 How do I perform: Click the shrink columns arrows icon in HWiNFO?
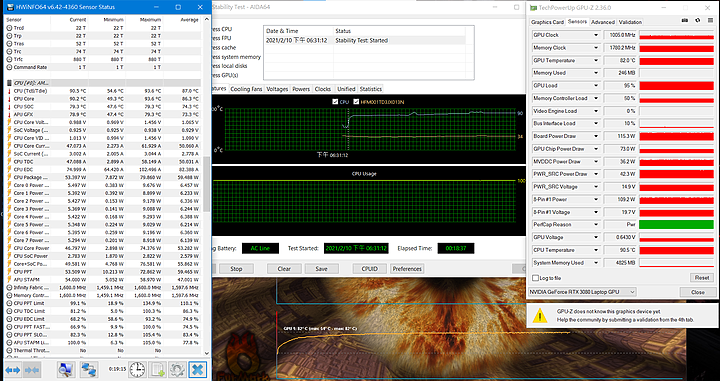(x=32, y=370)
